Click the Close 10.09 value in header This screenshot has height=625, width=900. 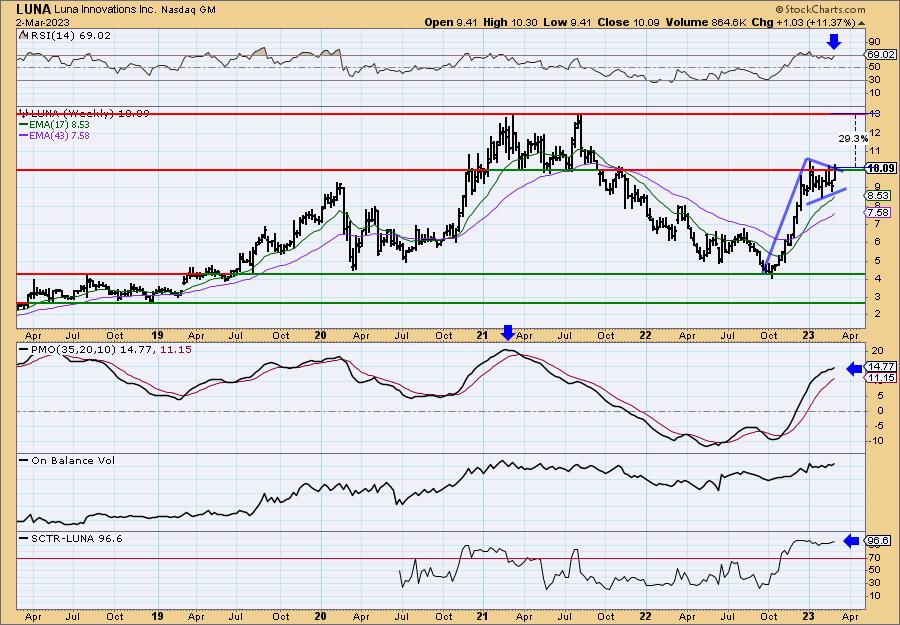pyautogui.click(x=629, y=22)
